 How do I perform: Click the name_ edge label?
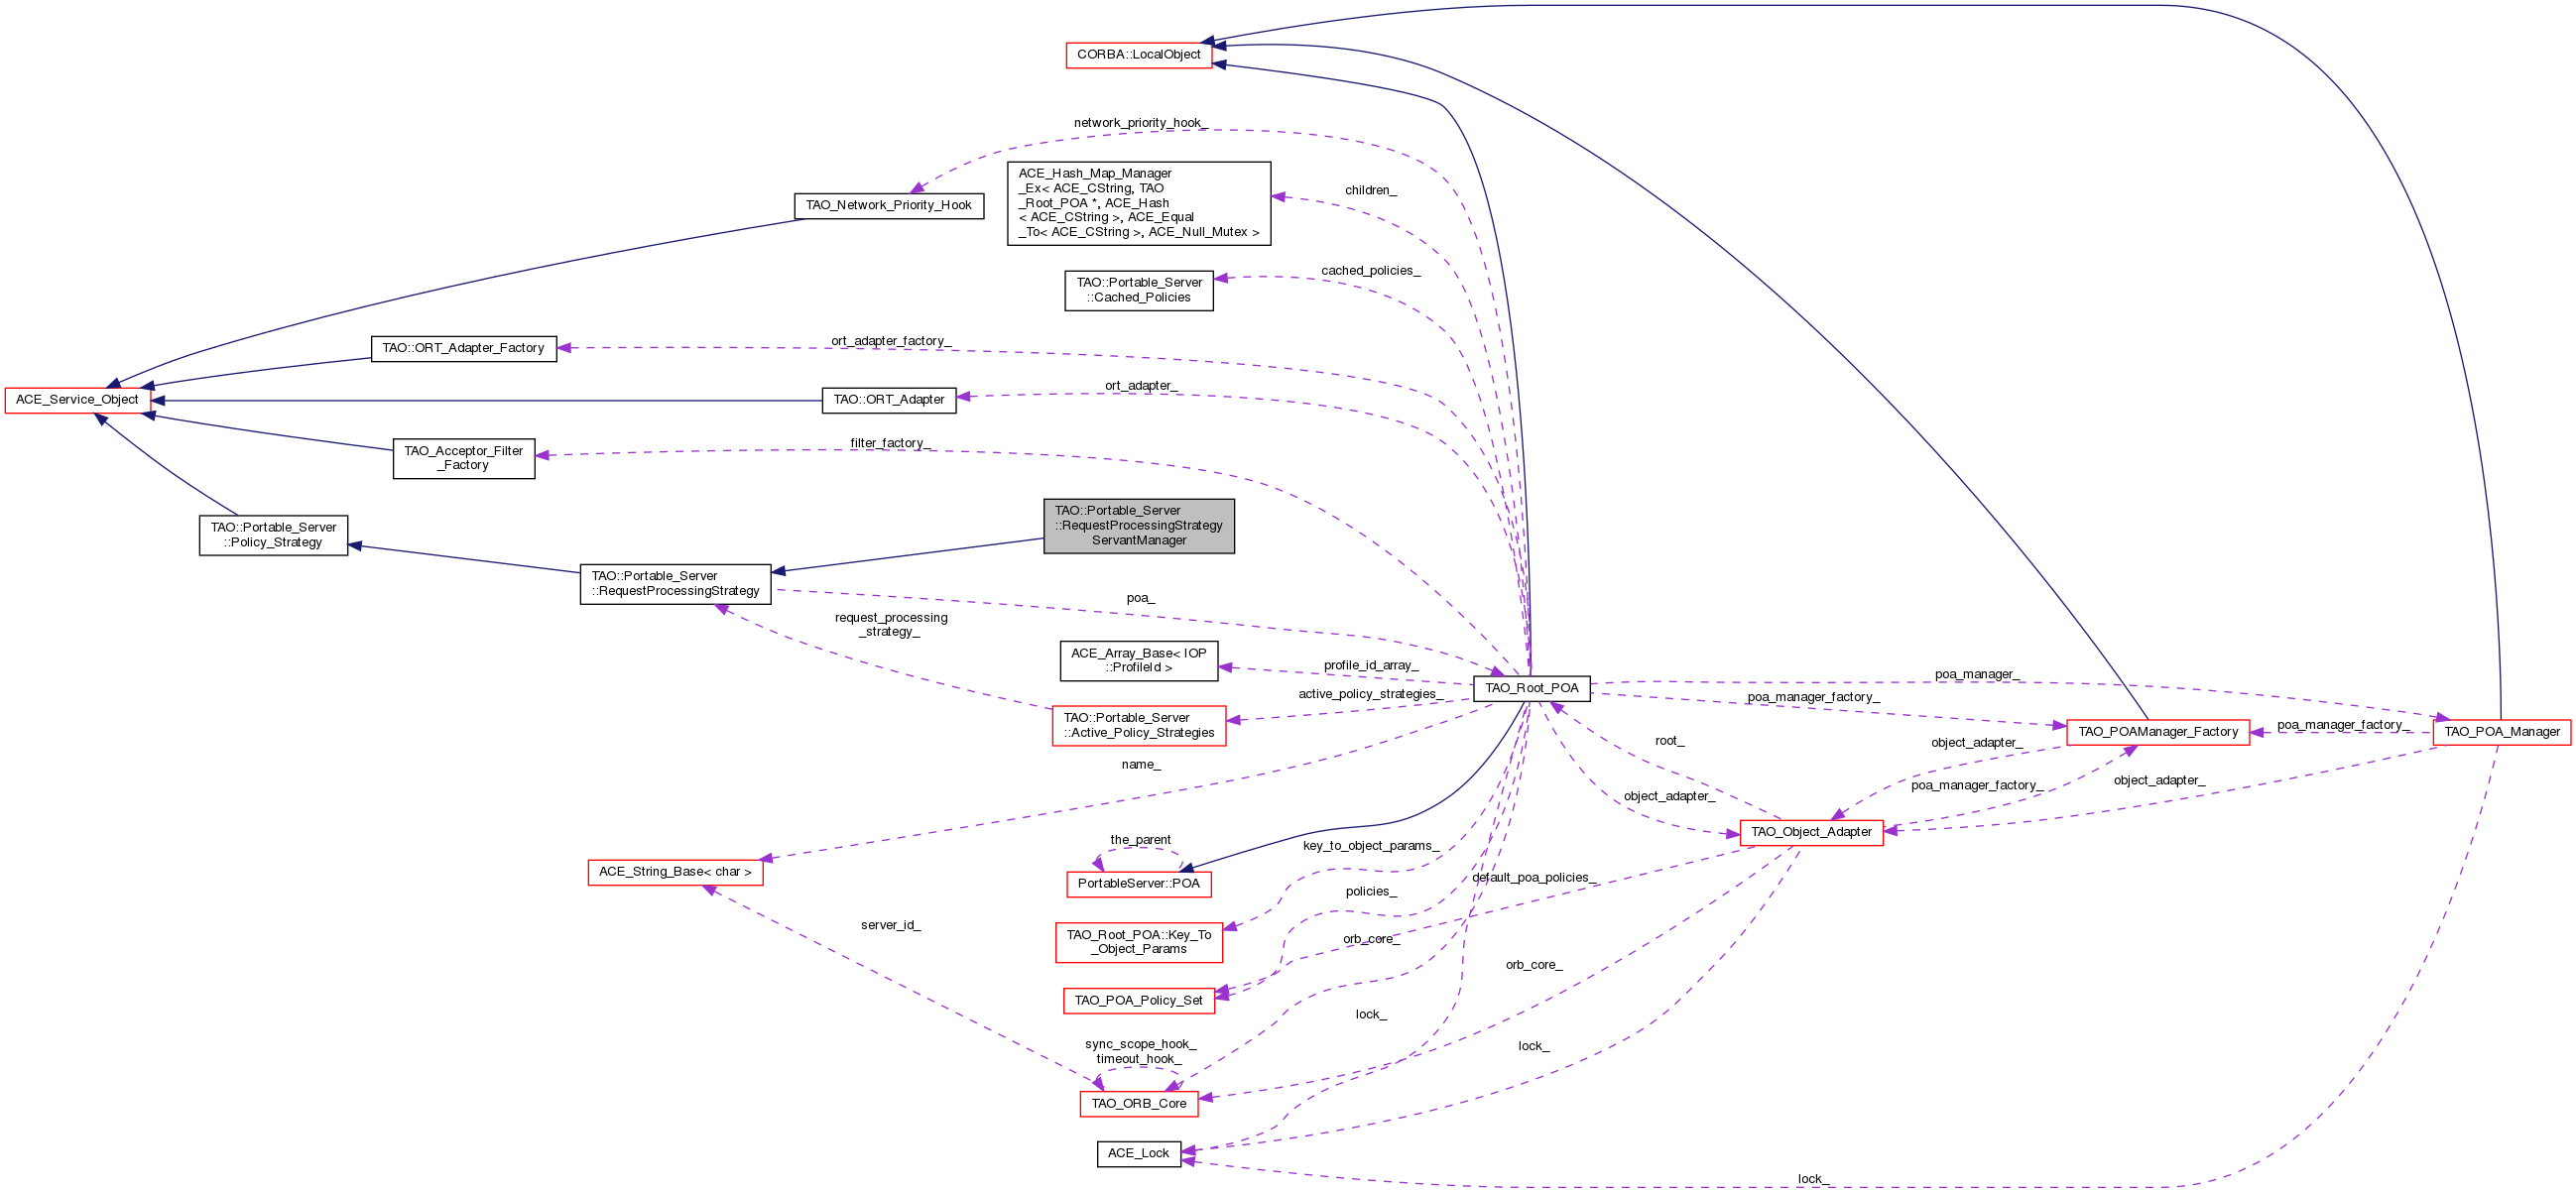tap(1140, 765)
